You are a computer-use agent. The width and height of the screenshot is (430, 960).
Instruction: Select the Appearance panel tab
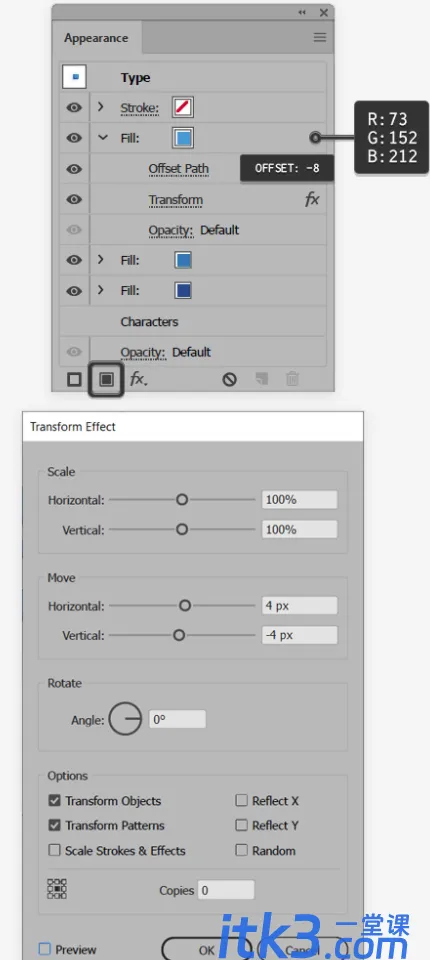(x=96, y=38)
